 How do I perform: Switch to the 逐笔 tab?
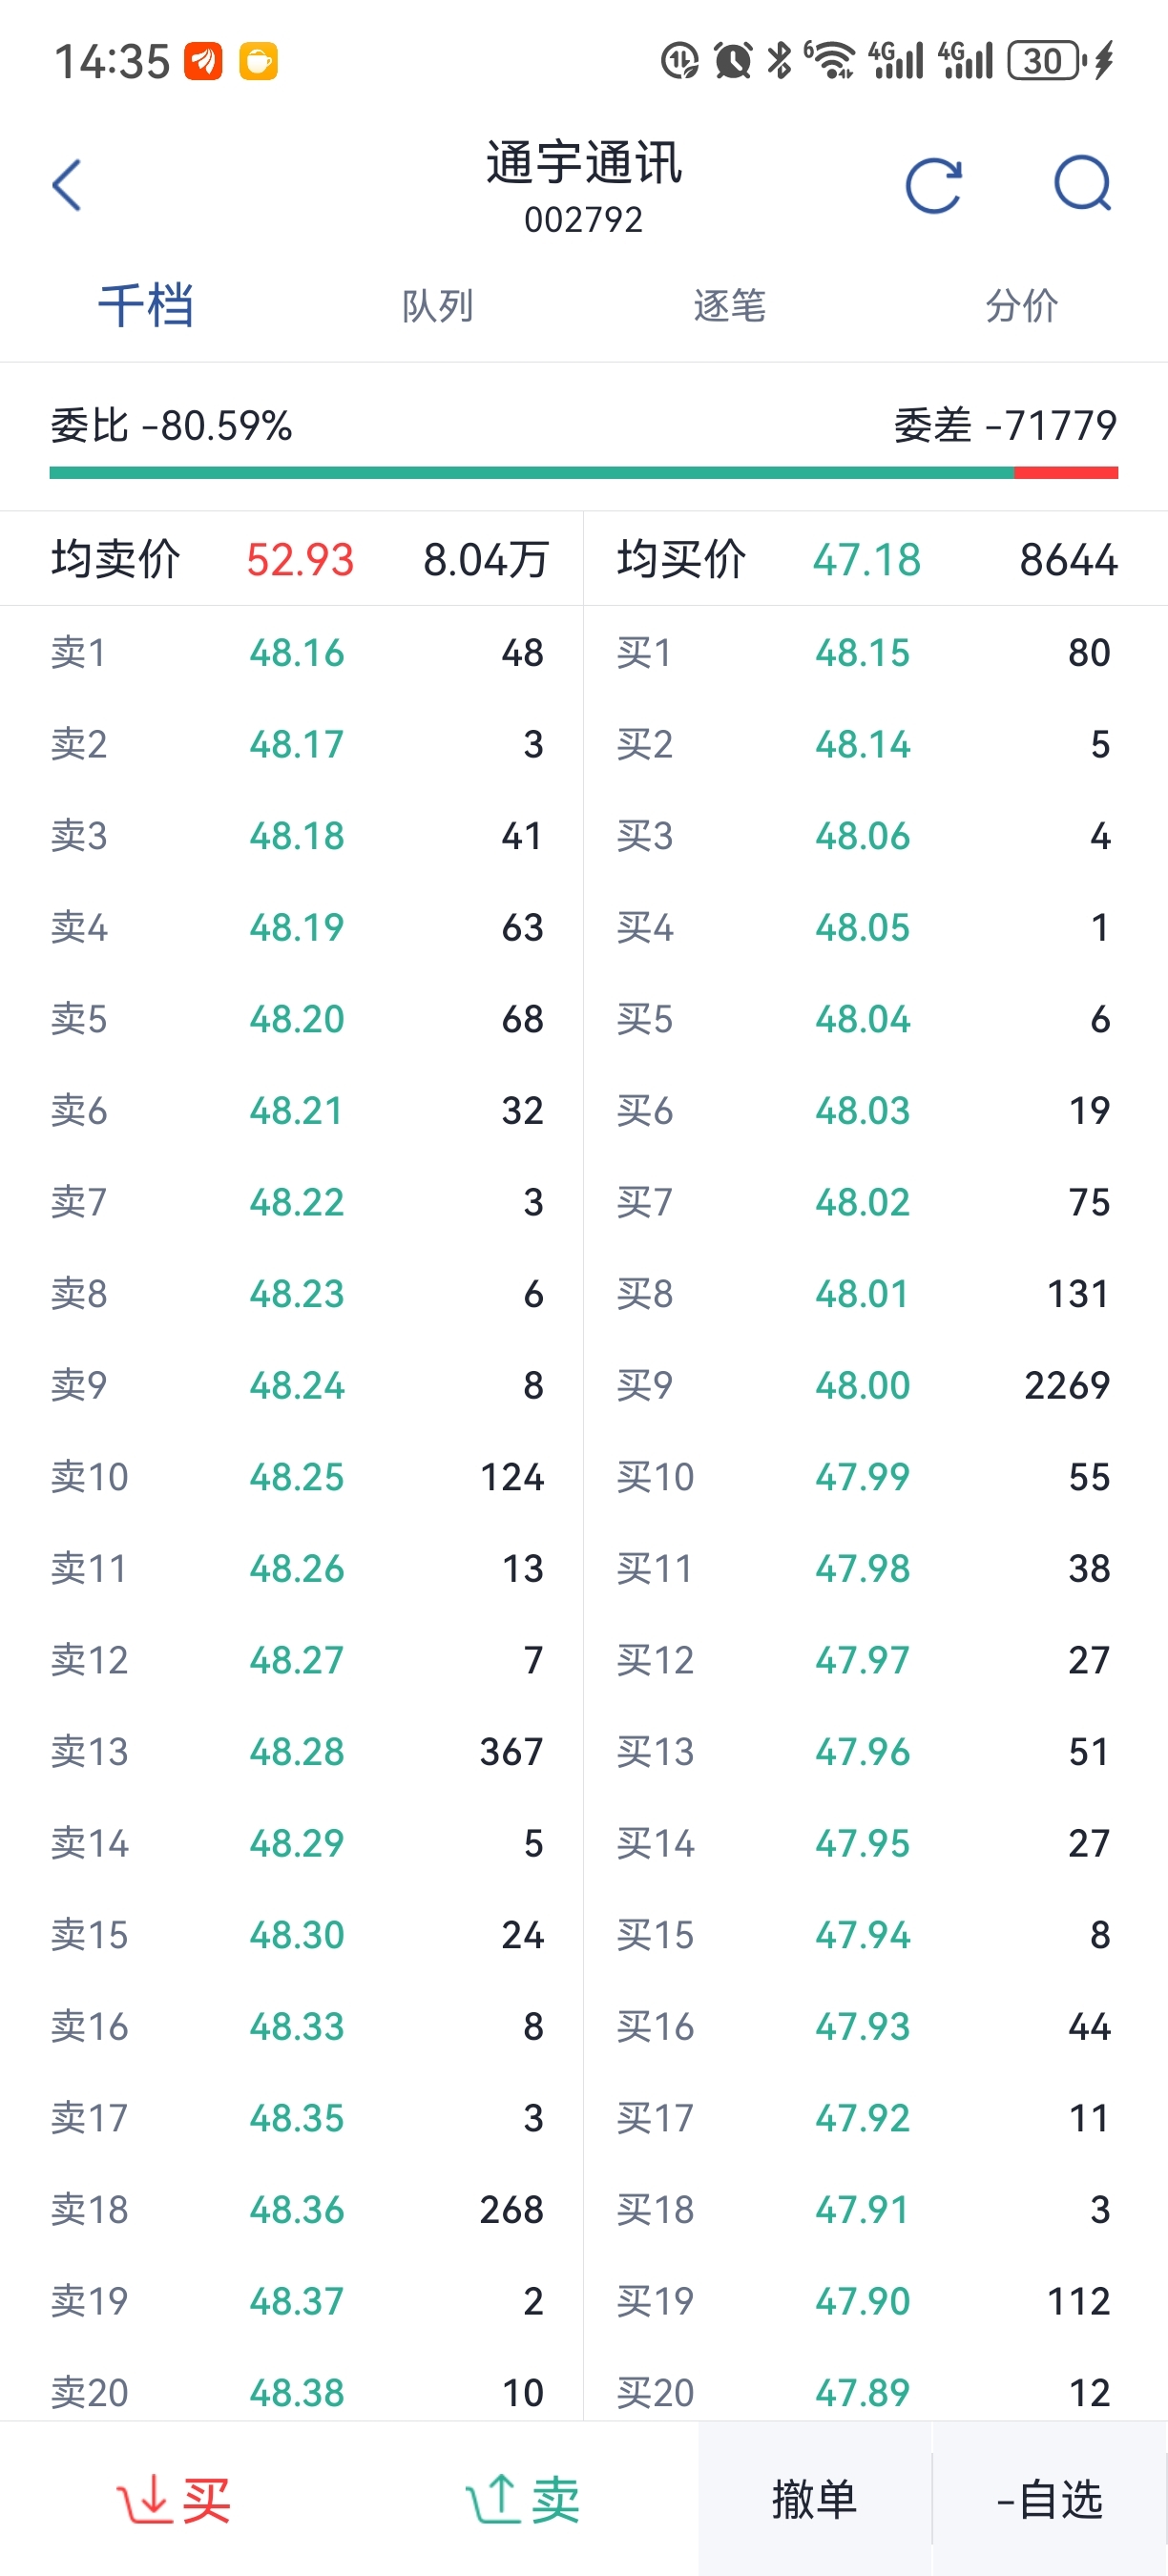tap(729, 305)
